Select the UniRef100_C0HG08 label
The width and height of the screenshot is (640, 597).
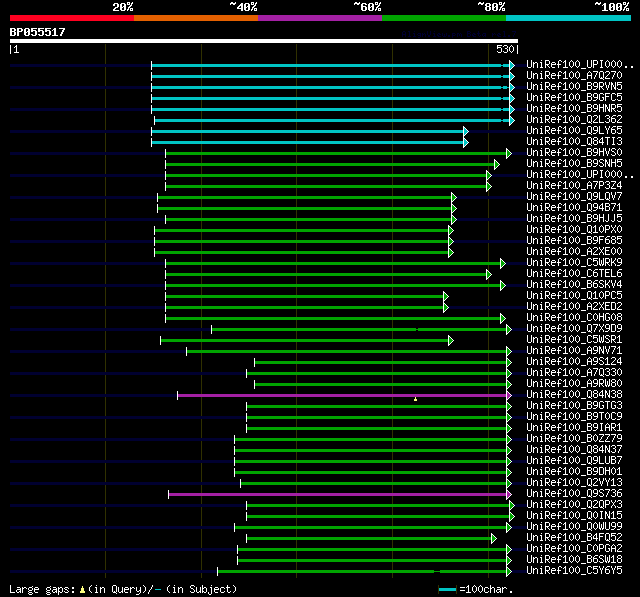(574, 318)
